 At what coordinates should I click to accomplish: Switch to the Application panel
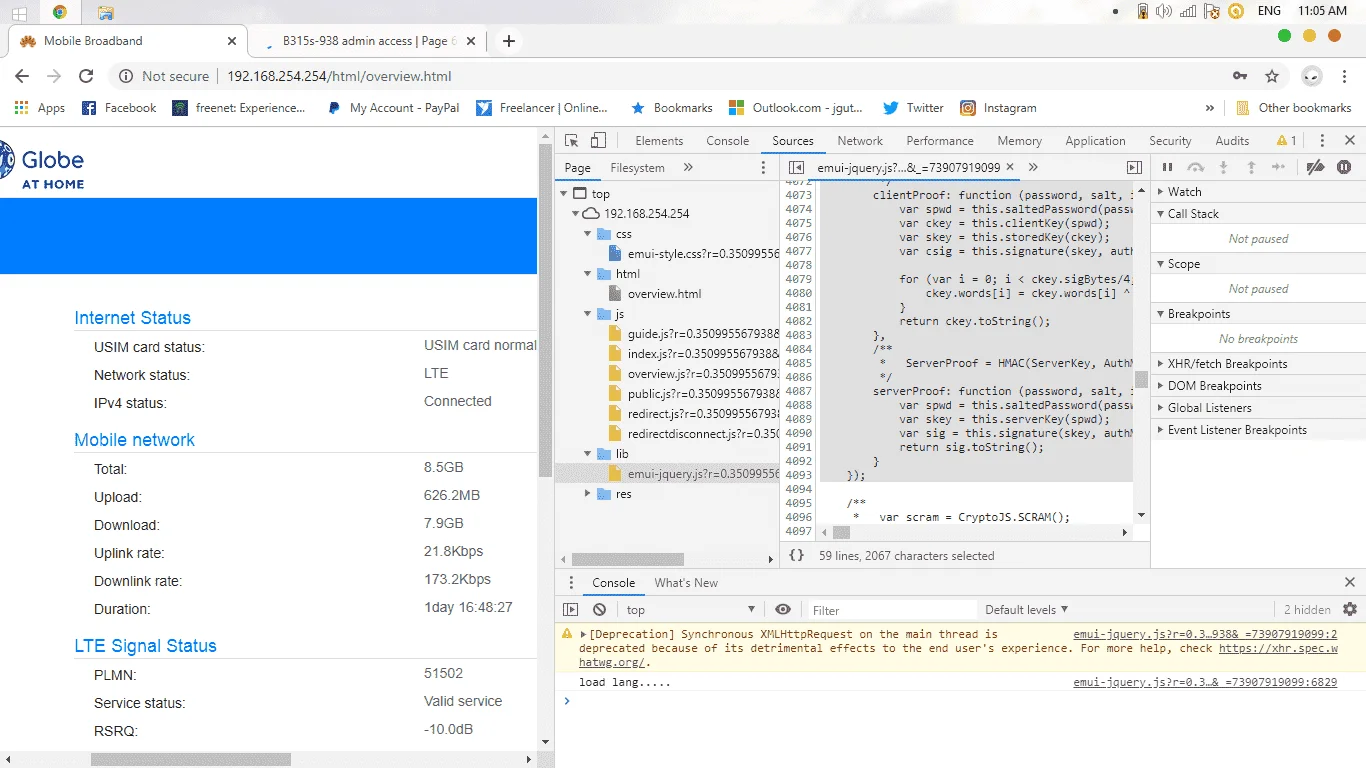click(1095, 141)
